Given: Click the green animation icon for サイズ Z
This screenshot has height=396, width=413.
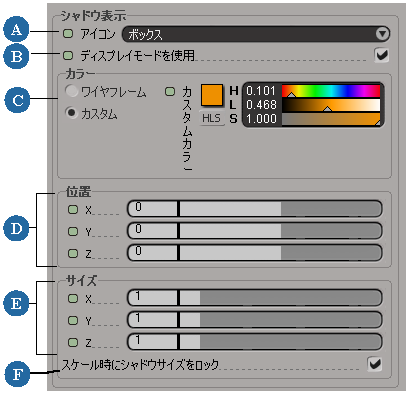Looking at the screenshot, I should coord(73,342).
